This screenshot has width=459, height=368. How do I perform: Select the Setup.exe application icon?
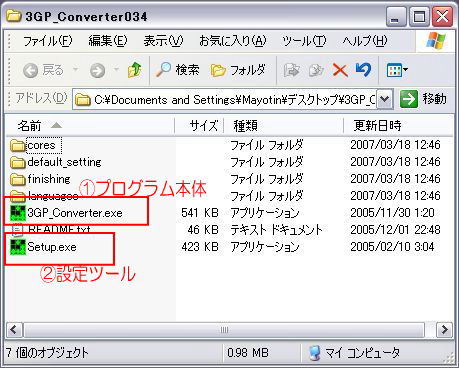point(18,247)
